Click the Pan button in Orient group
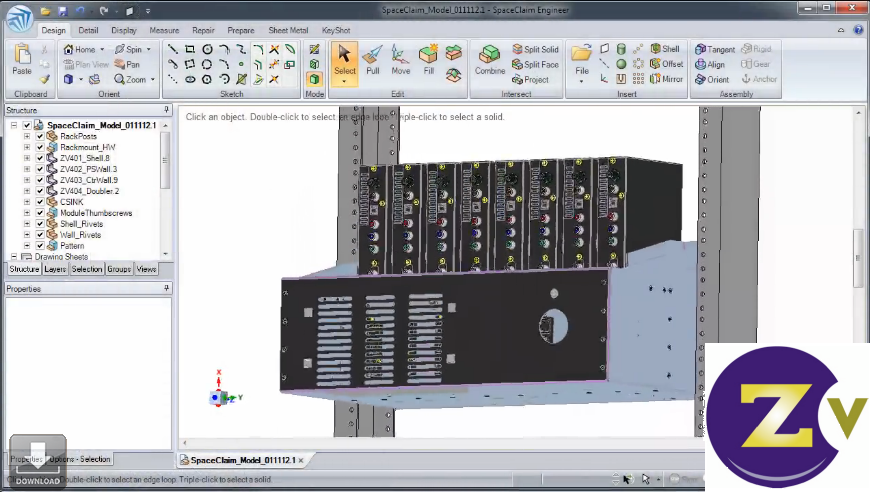 (x=127, y=64)
